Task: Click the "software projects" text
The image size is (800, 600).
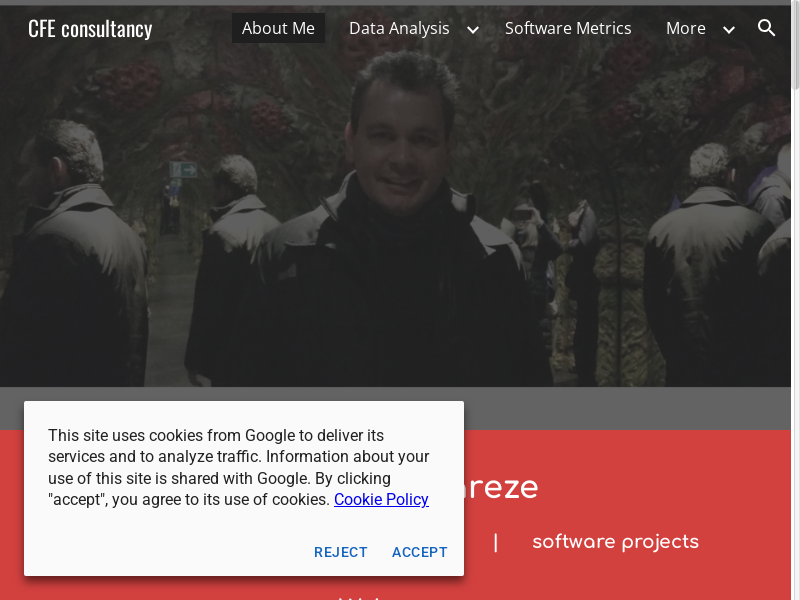Action: 615,542
